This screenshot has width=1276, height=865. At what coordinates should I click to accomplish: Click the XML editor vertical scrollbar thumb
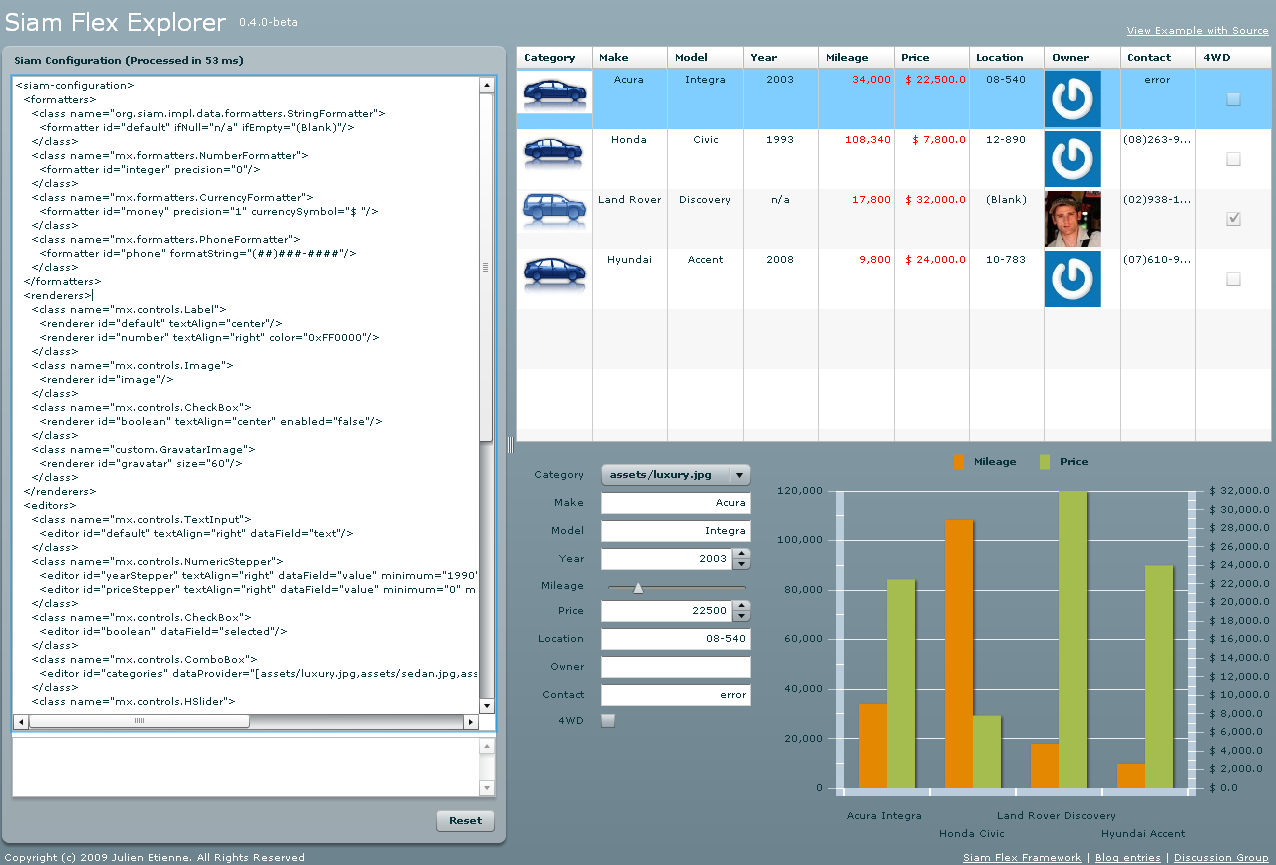(487, 267)
